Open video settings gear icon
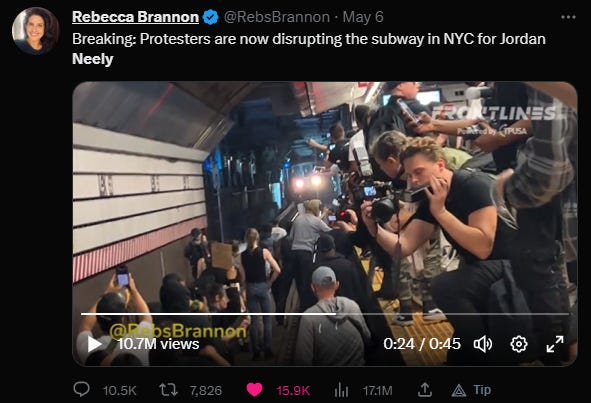 pyautogui.click(x=519, y=344)
